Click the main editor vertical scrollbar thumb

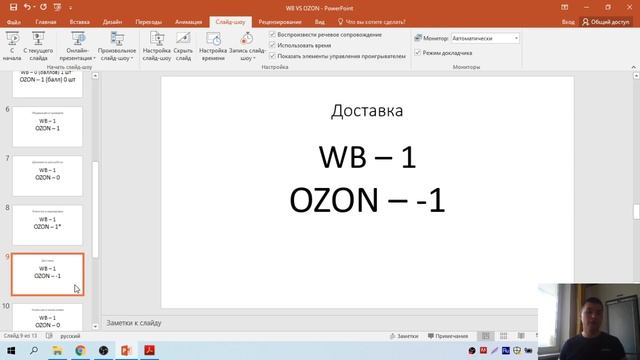click(636, 212)
